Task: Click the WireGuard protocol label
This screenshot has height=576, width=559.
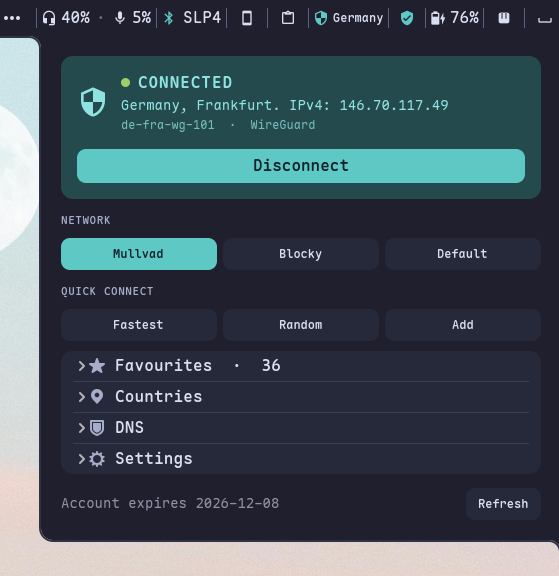Action: pyautogui.click(x=283, y=125)
